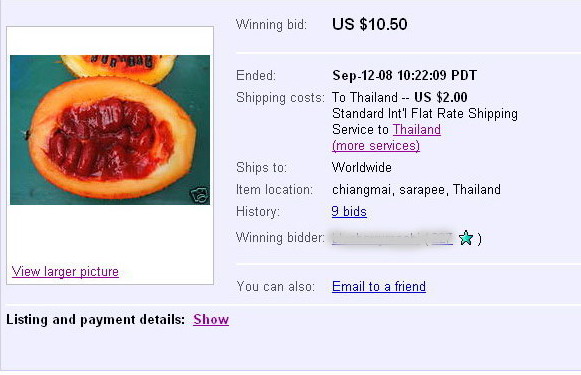The width and height of the screenshot is (581, 375).
Task: Click the US $10.50 winning bid amount
Action: click(370, 24)
